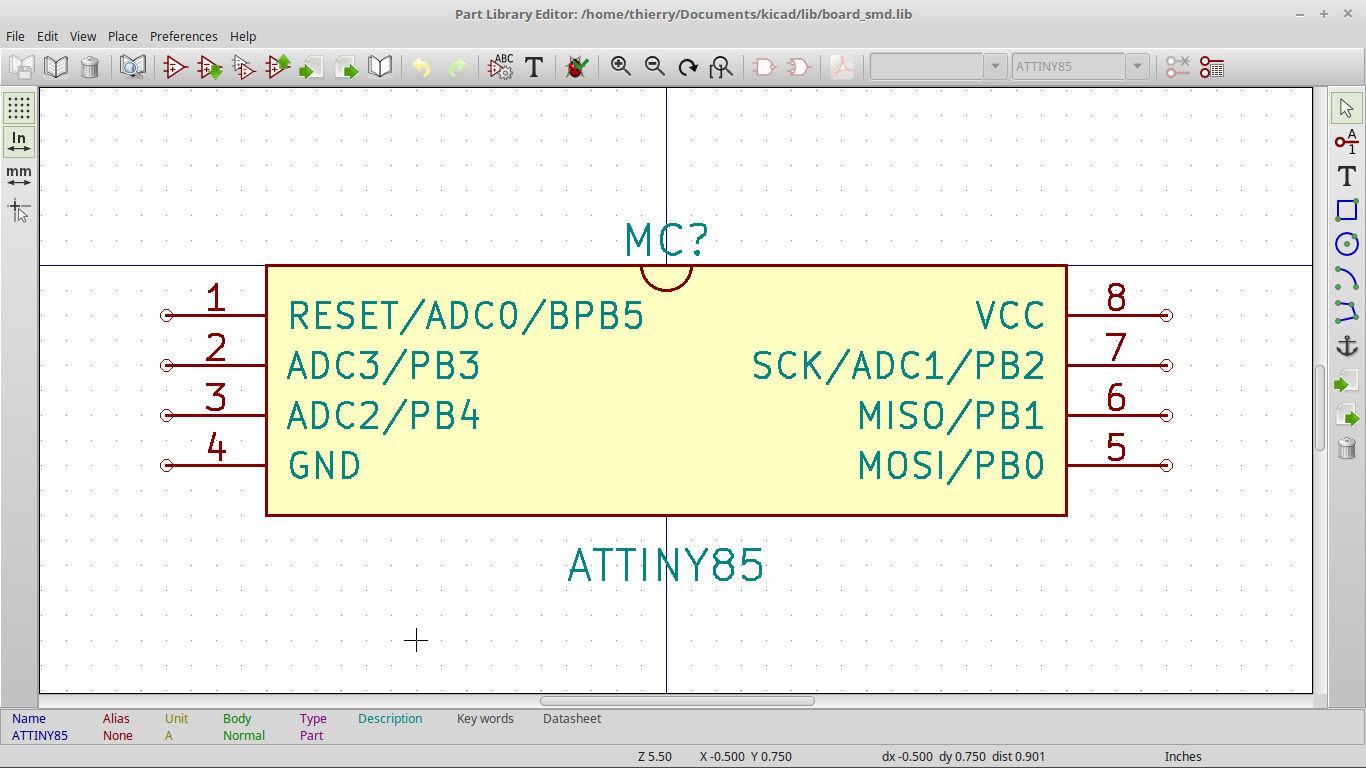The height and width of the screenshot is (768, 1366).
Task: Select the MC? reference field text
Action: [x=667, y=240]
